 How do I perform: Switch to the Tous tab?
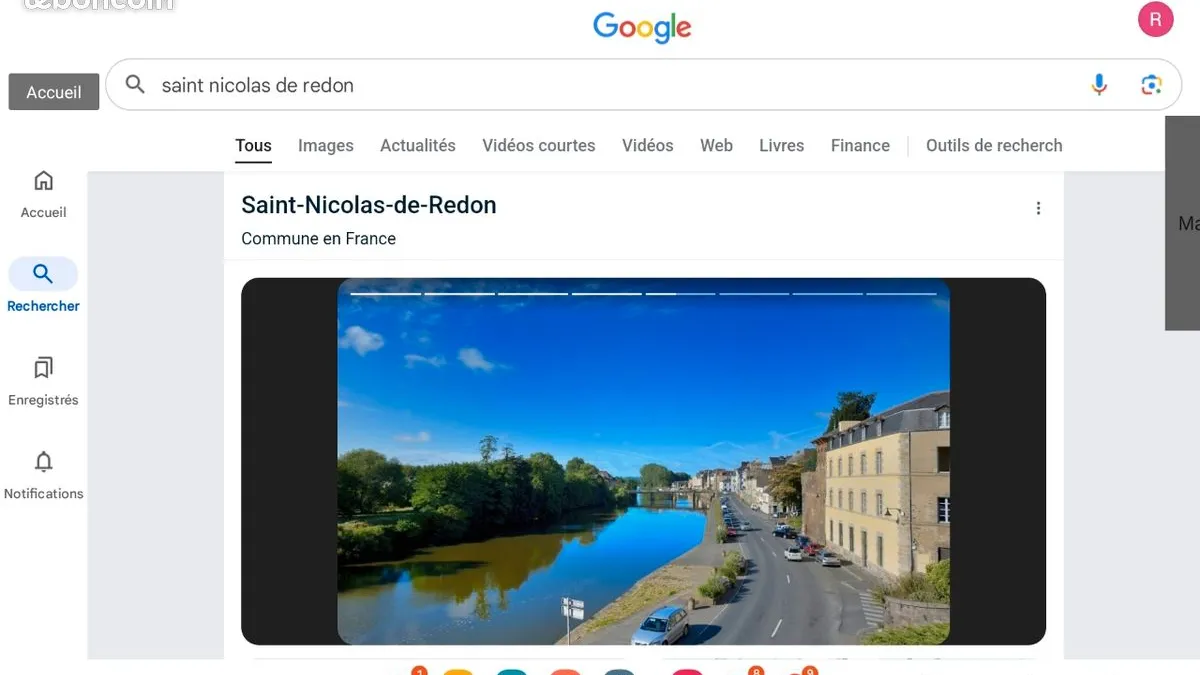click(253, 146)
